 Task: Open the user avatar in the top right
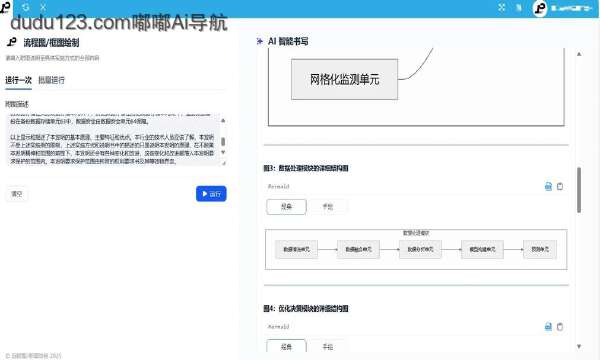pyautogui.click(x=540, y=8)
